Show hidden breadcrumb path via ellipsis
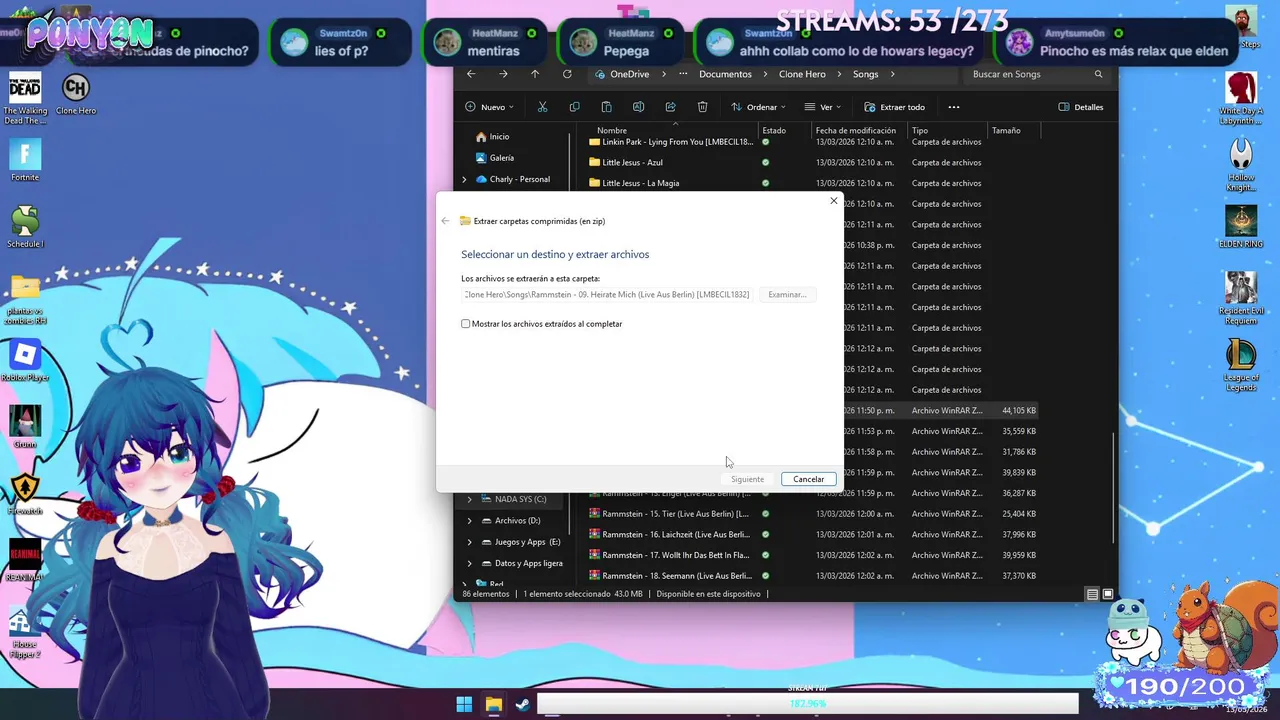 pyautogui.click(x=683, y=74)
